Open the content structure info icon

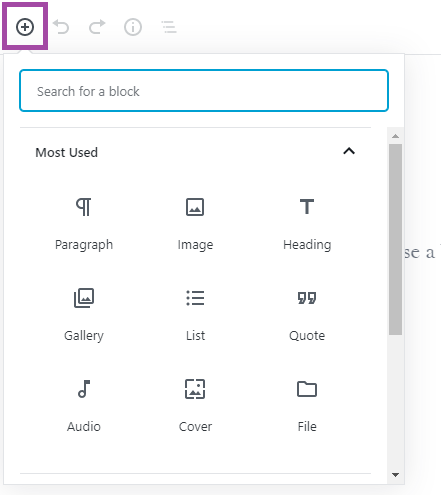coord(133,27)
